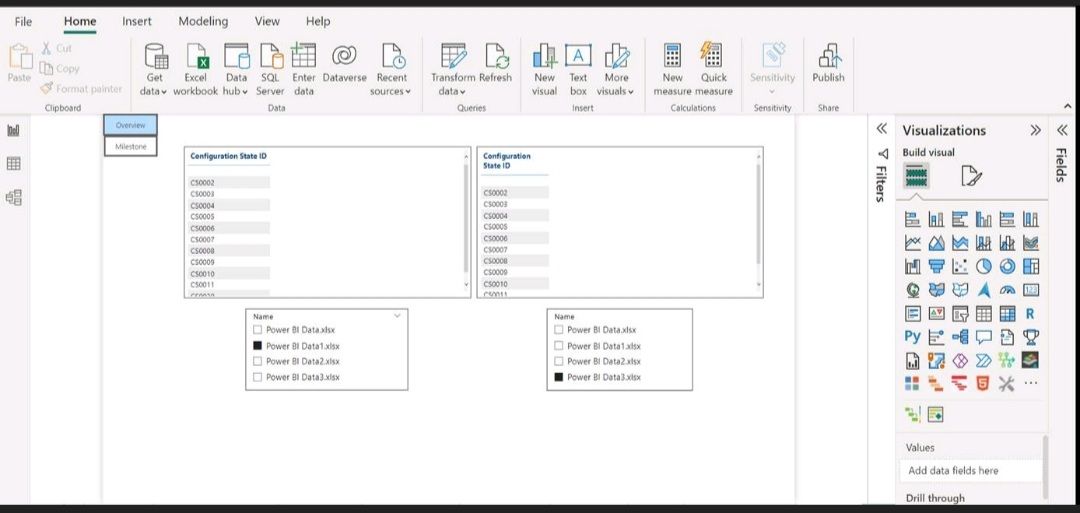Select the Format visual brush icon

(971, 176)
